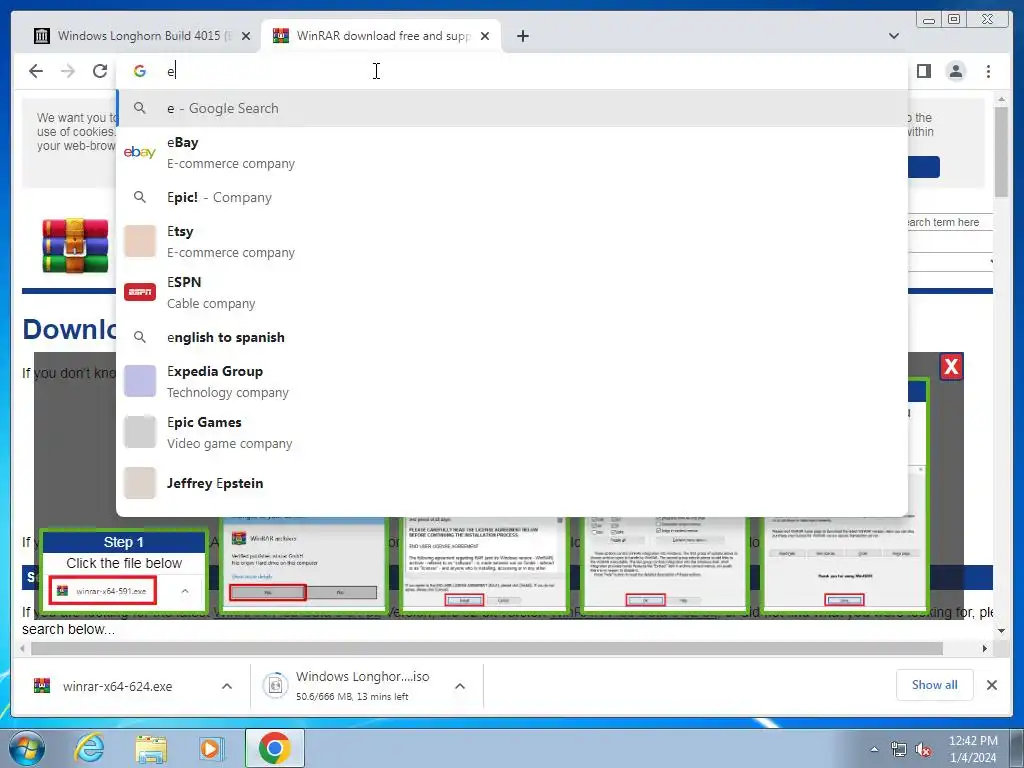
Task: Close the install guide with red X
Action: pyautogui.click(x=951, y=366)
